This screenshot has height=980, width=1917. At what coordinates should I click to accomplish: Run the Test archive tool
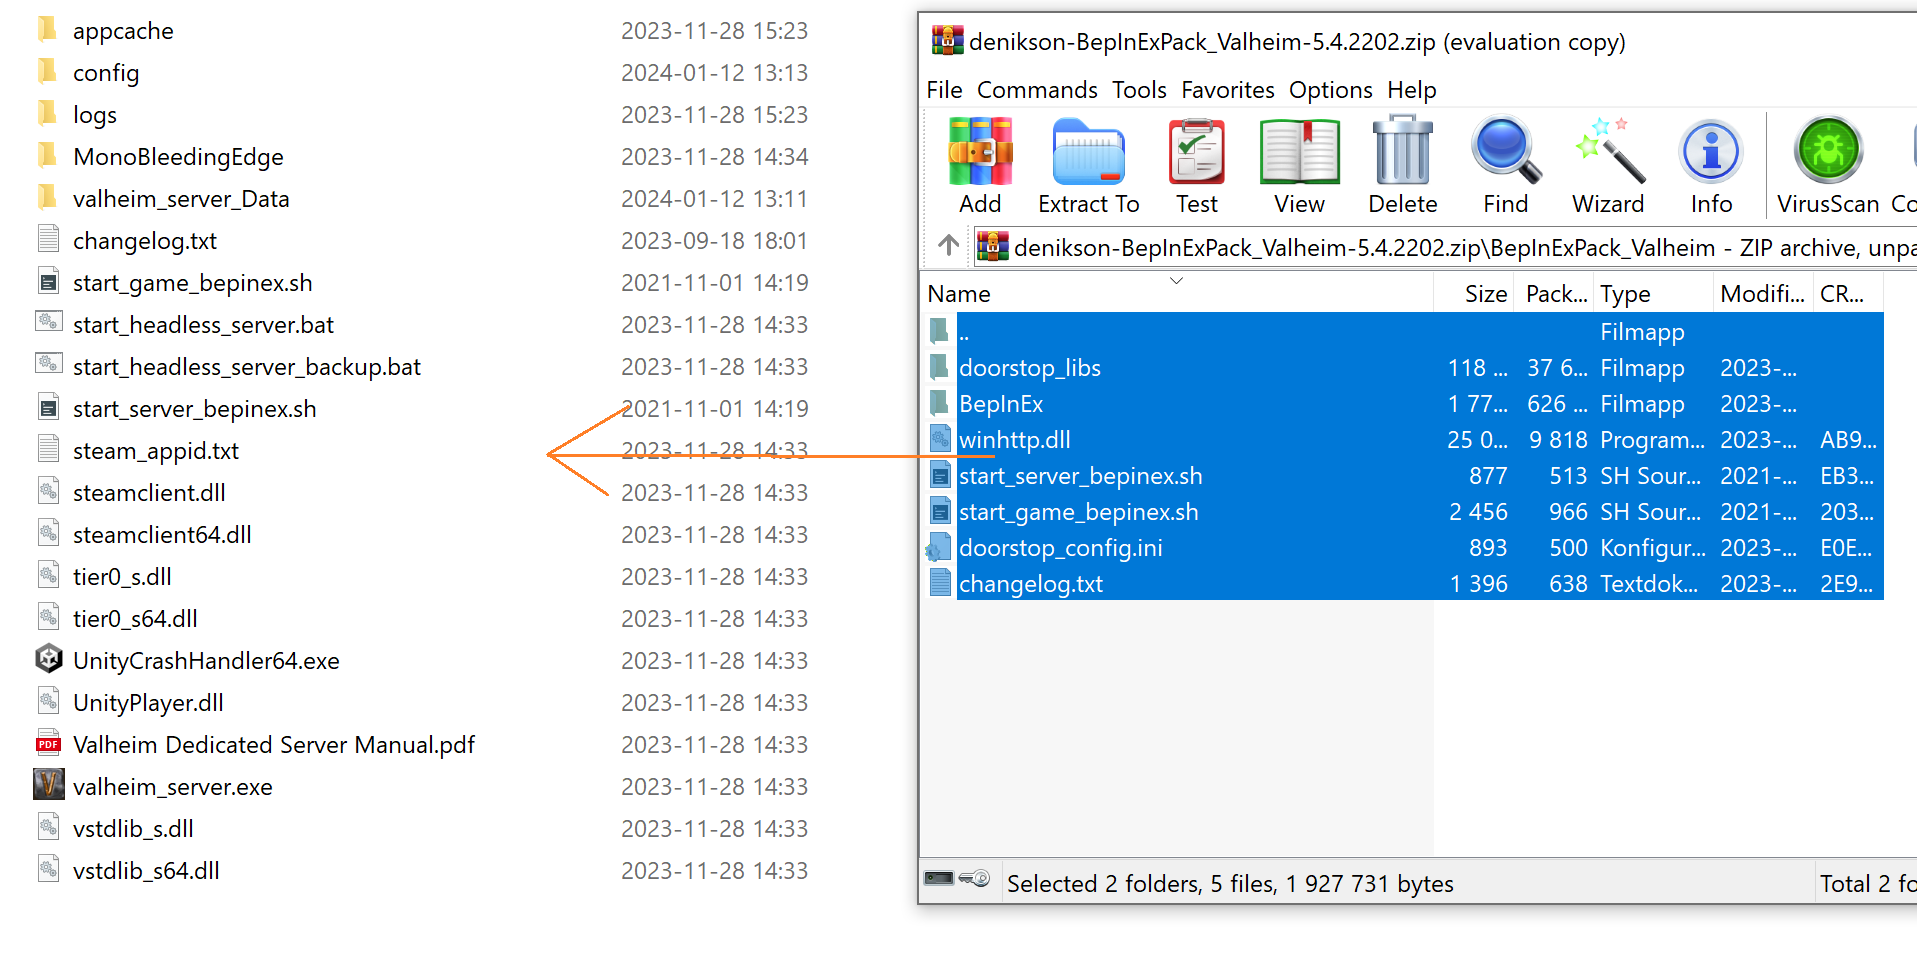pos(1196,165)
